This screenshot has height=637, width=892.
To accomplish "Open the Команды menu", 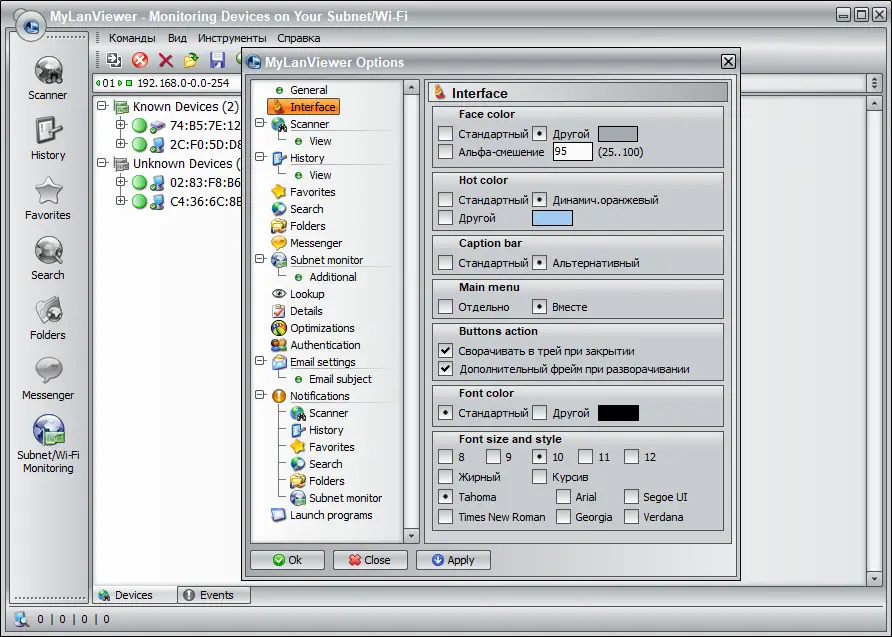I will [x=132, y=38].
